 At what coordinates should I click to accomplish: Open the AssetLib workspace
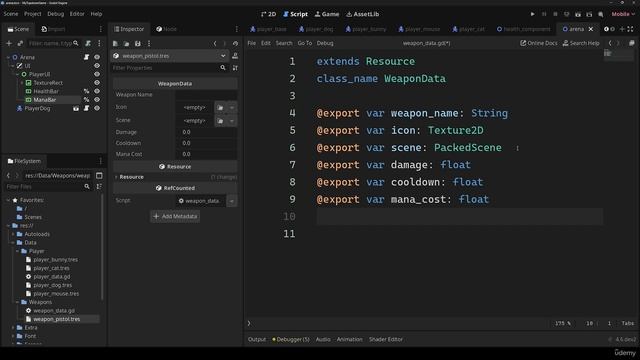point(362,14)
